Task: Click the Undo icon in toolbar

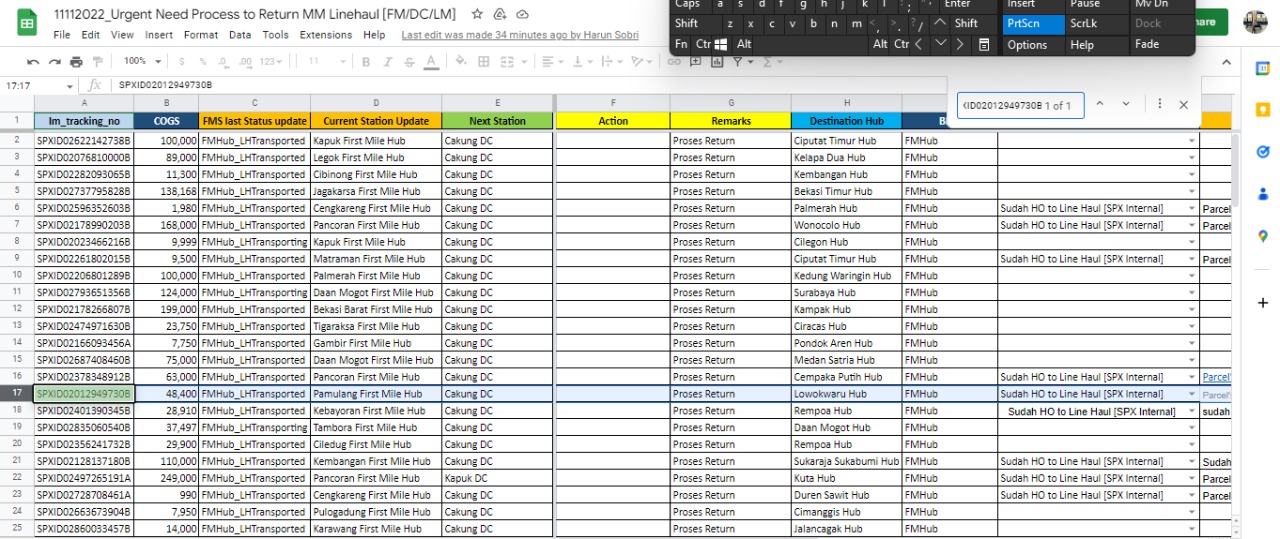Action: (x=33, y=62)
